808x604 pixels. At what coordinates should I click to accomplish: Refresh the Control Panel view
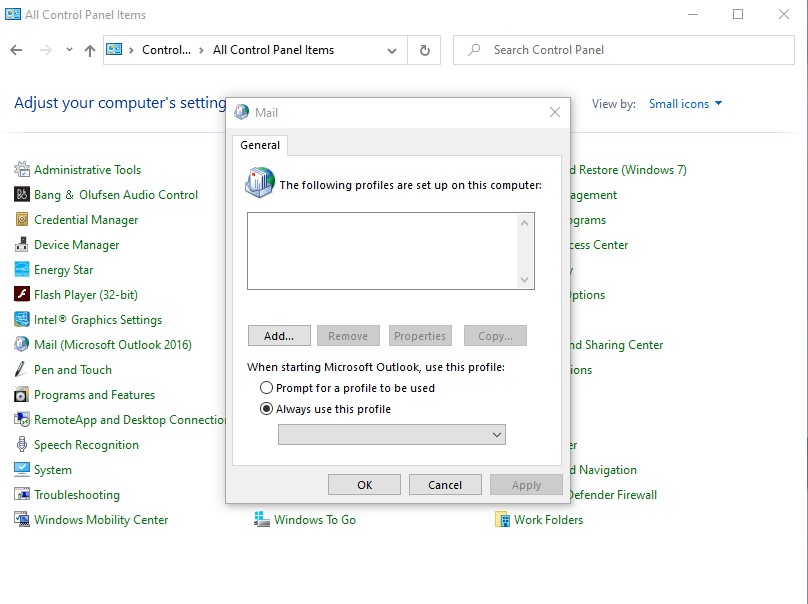[x=424, y=50]
